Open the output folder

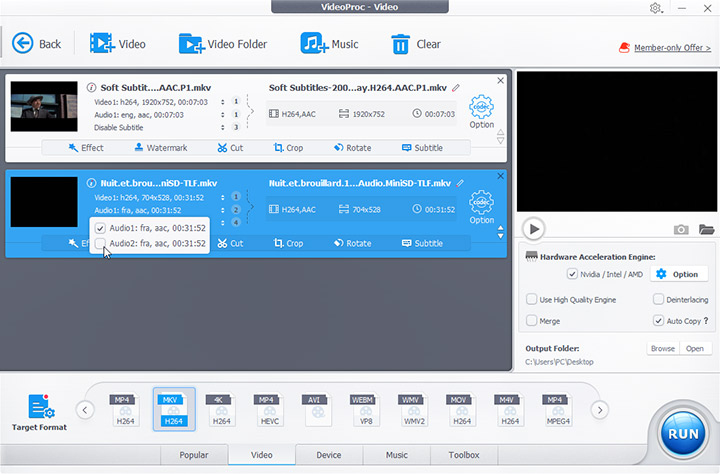695,349
